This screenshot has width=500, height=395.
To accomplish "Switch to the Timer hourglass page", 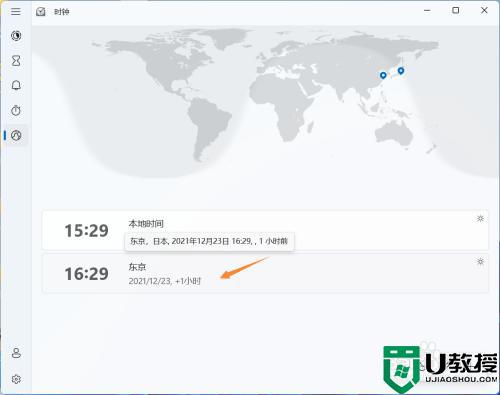I will [x=16, y=61].
